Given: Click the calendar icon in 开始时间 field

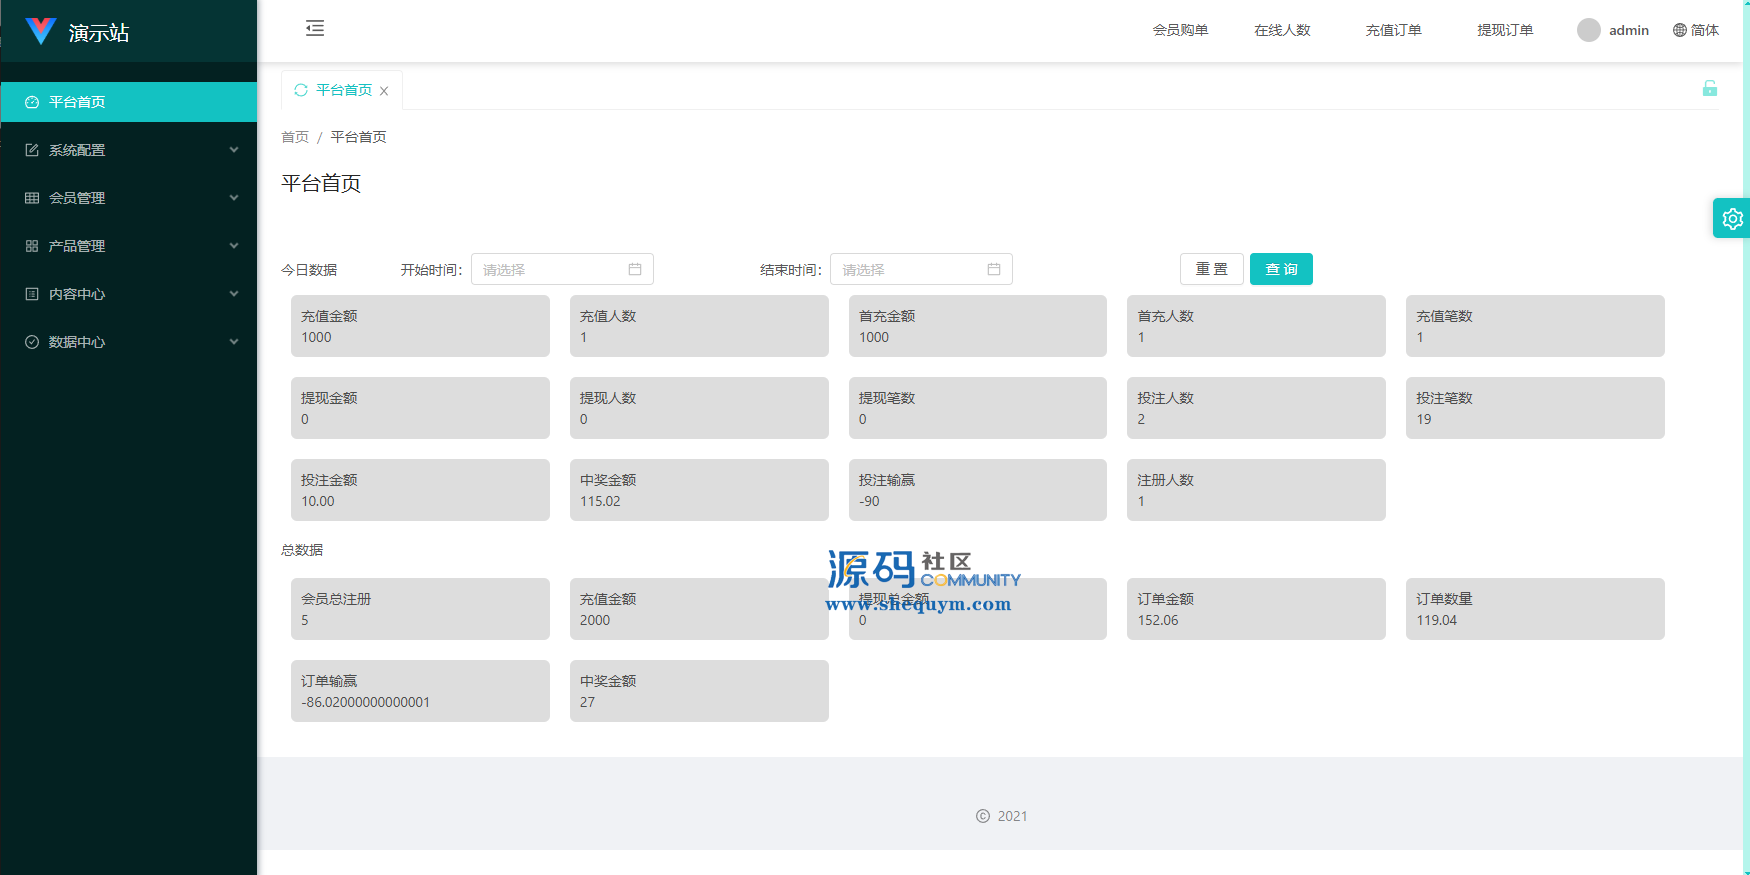Looking at the screenshot, I should click(635, 269).
